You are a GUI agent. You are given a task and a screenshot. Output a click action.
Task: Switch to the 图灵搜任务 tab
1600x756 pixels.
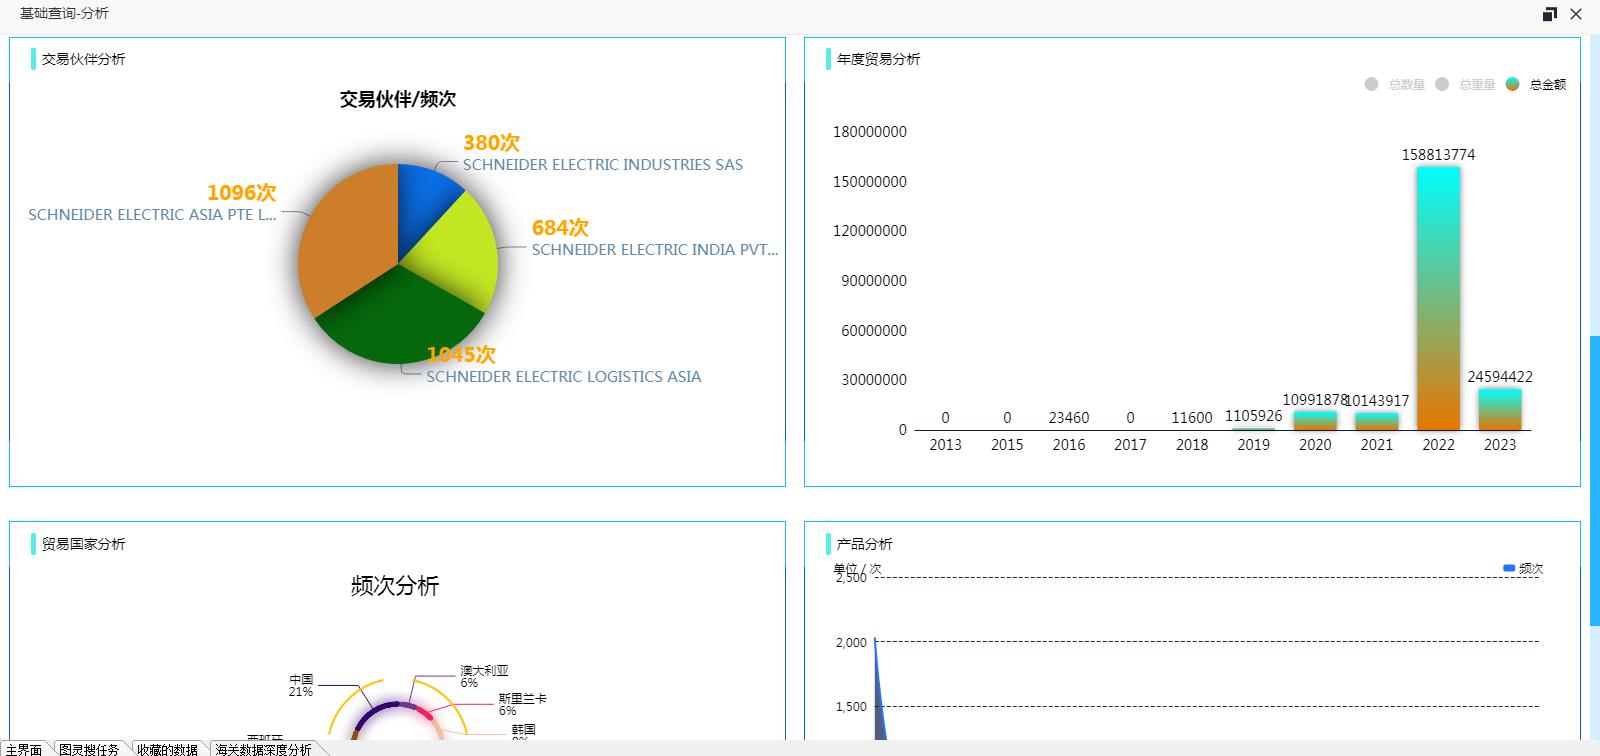point(89,749)
